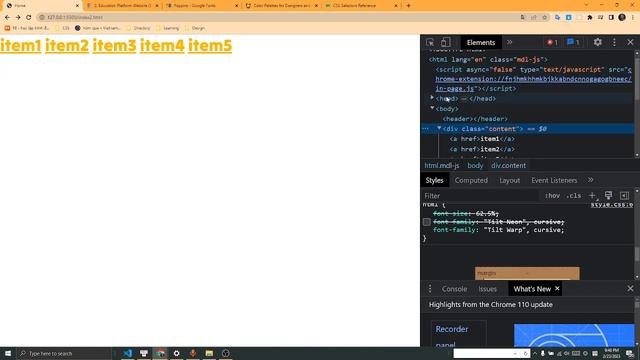Collapse the div class content node
This screenshot has width=640, height=360.
click(439, 128)
